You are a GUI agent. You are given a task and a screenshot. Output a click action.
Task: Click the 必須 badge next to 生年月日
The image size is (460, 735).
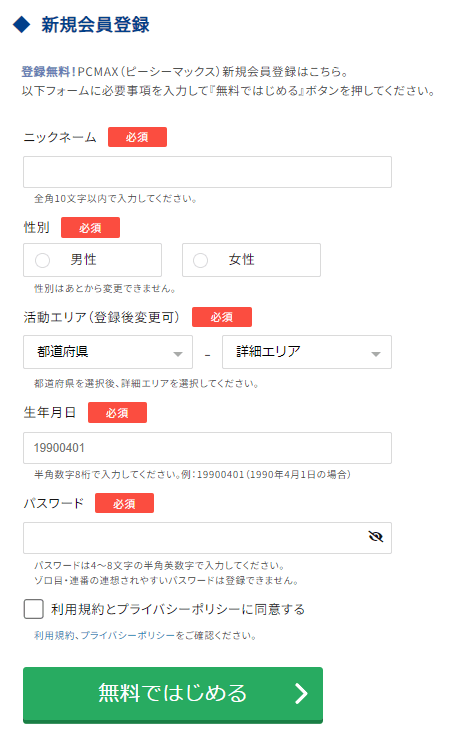(117, 412)
